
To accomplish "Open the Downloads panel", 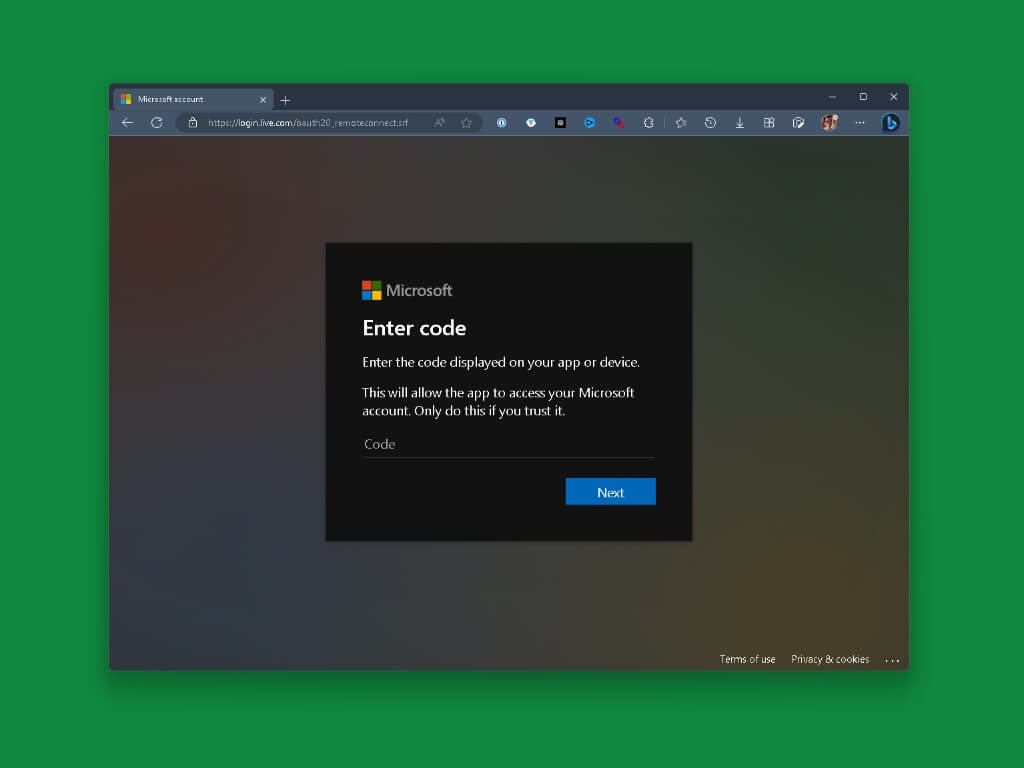I will coord(740,122).
